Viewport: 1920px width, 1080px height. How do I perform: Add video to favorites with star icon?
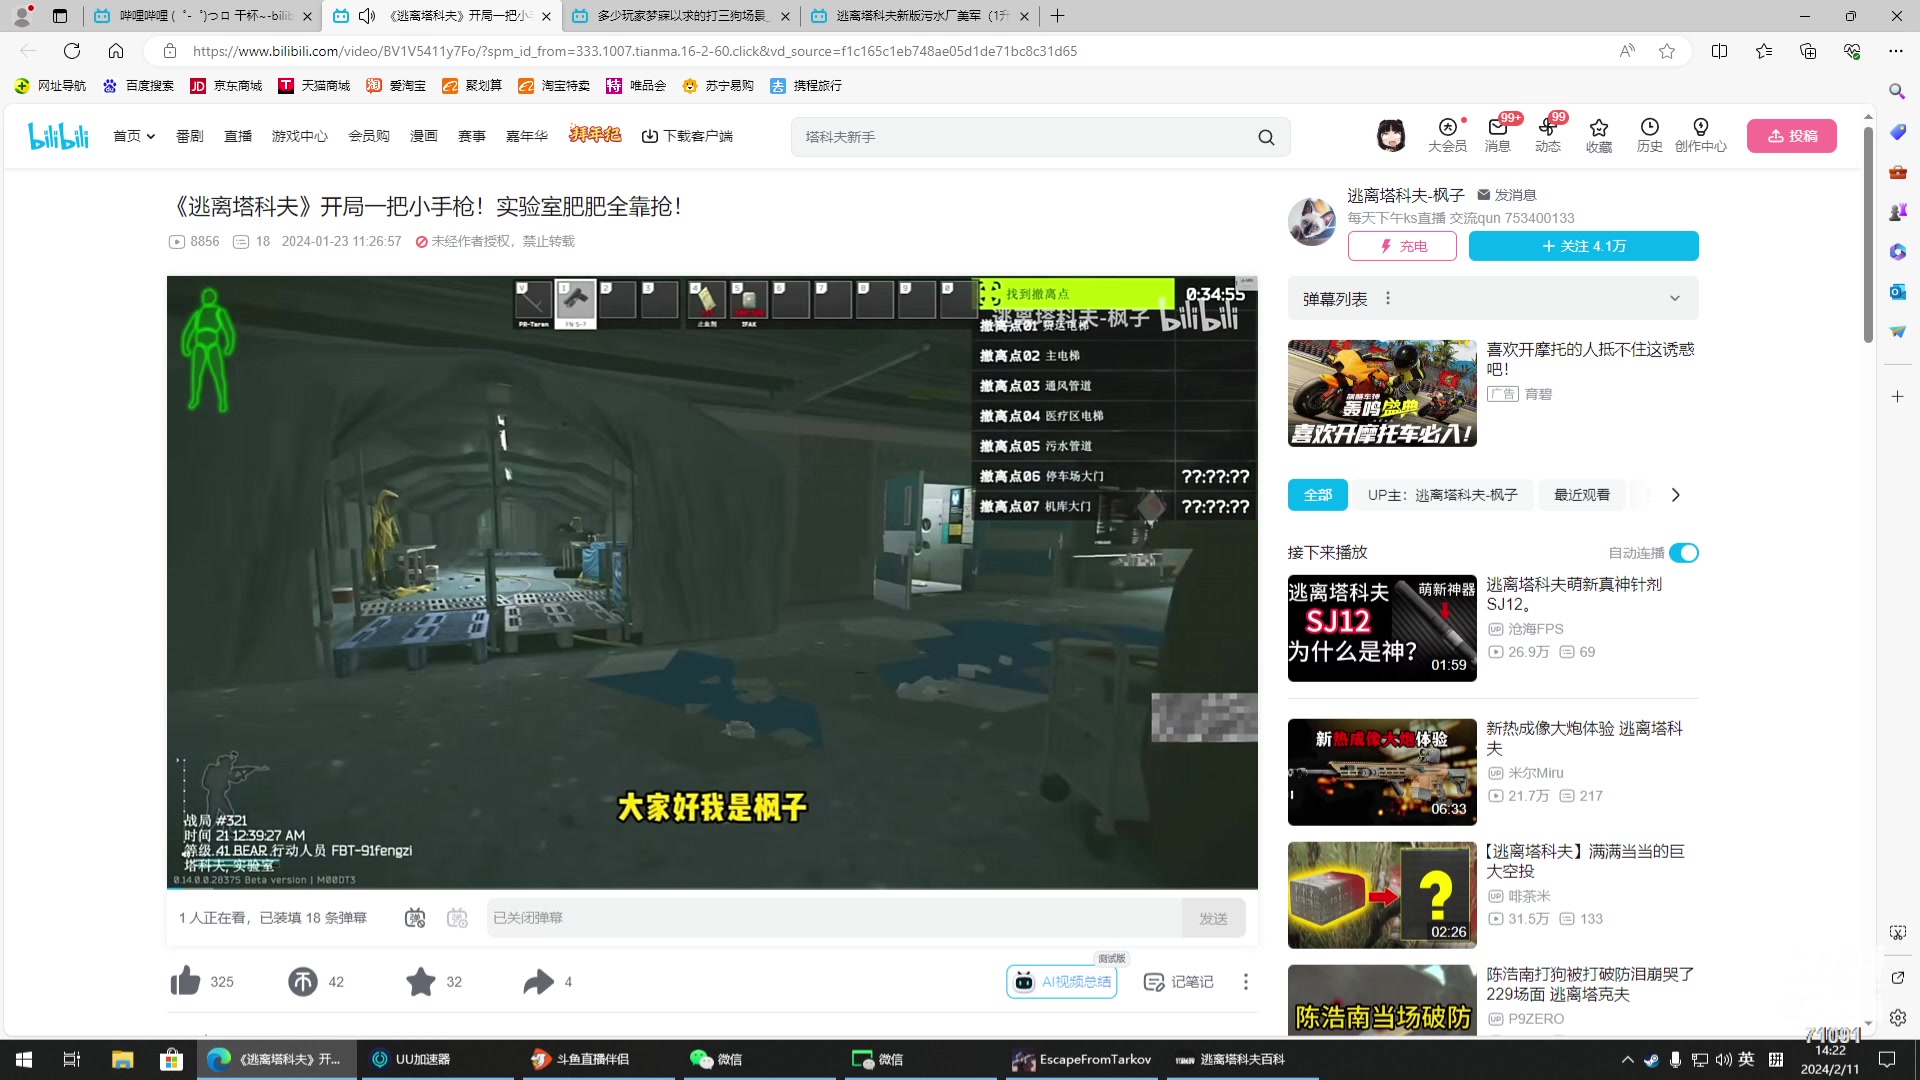(x=421, y=982)
